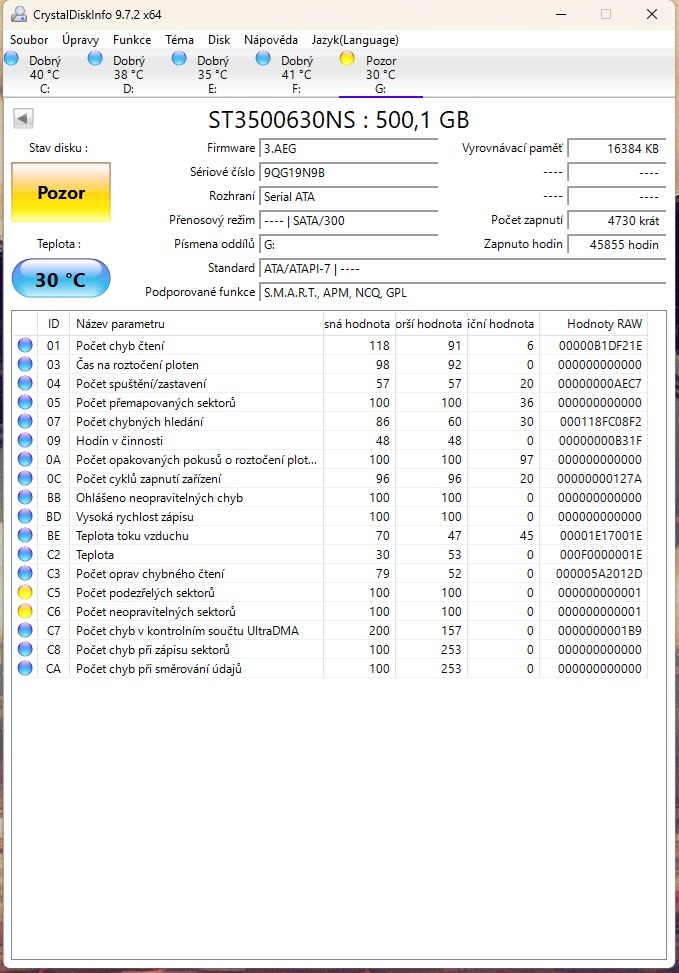Select the Hodin v činnosti parameter name
The image size is (679, 973).
click(120, 441)
